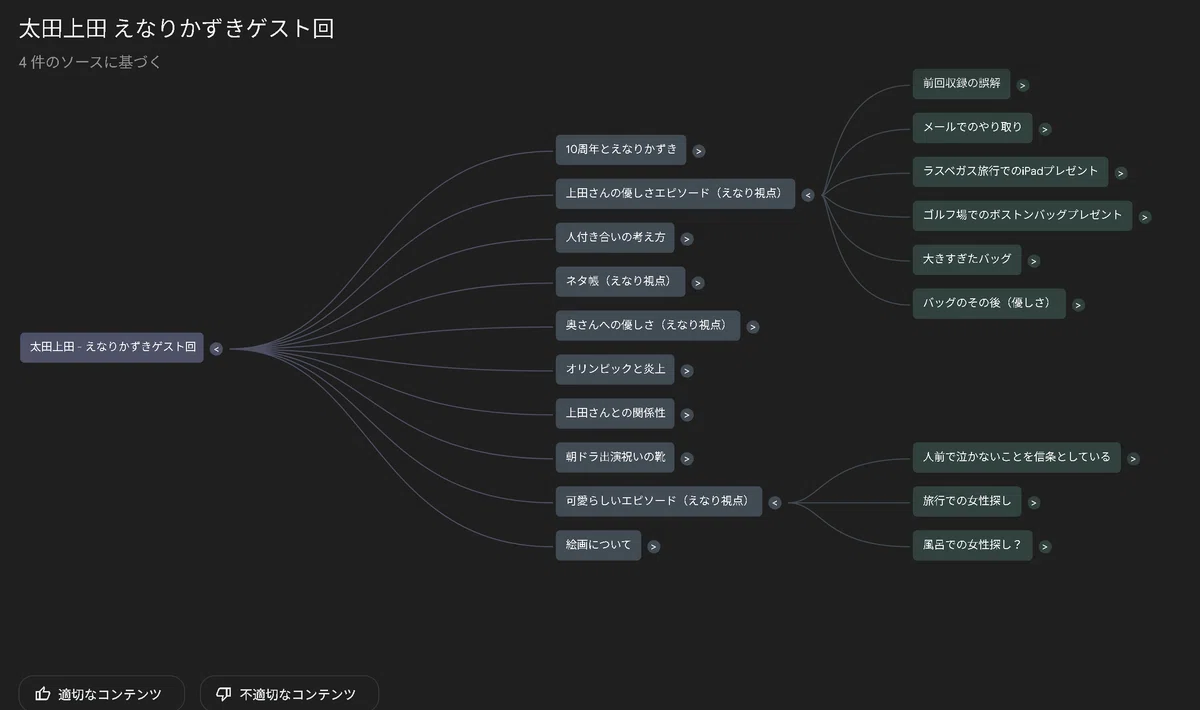Viewport: 1200px width, 710px height.
Task: Collapse the 可愛らしいエピソード（えなり視点） chevron
Action: tap(775, 503)
